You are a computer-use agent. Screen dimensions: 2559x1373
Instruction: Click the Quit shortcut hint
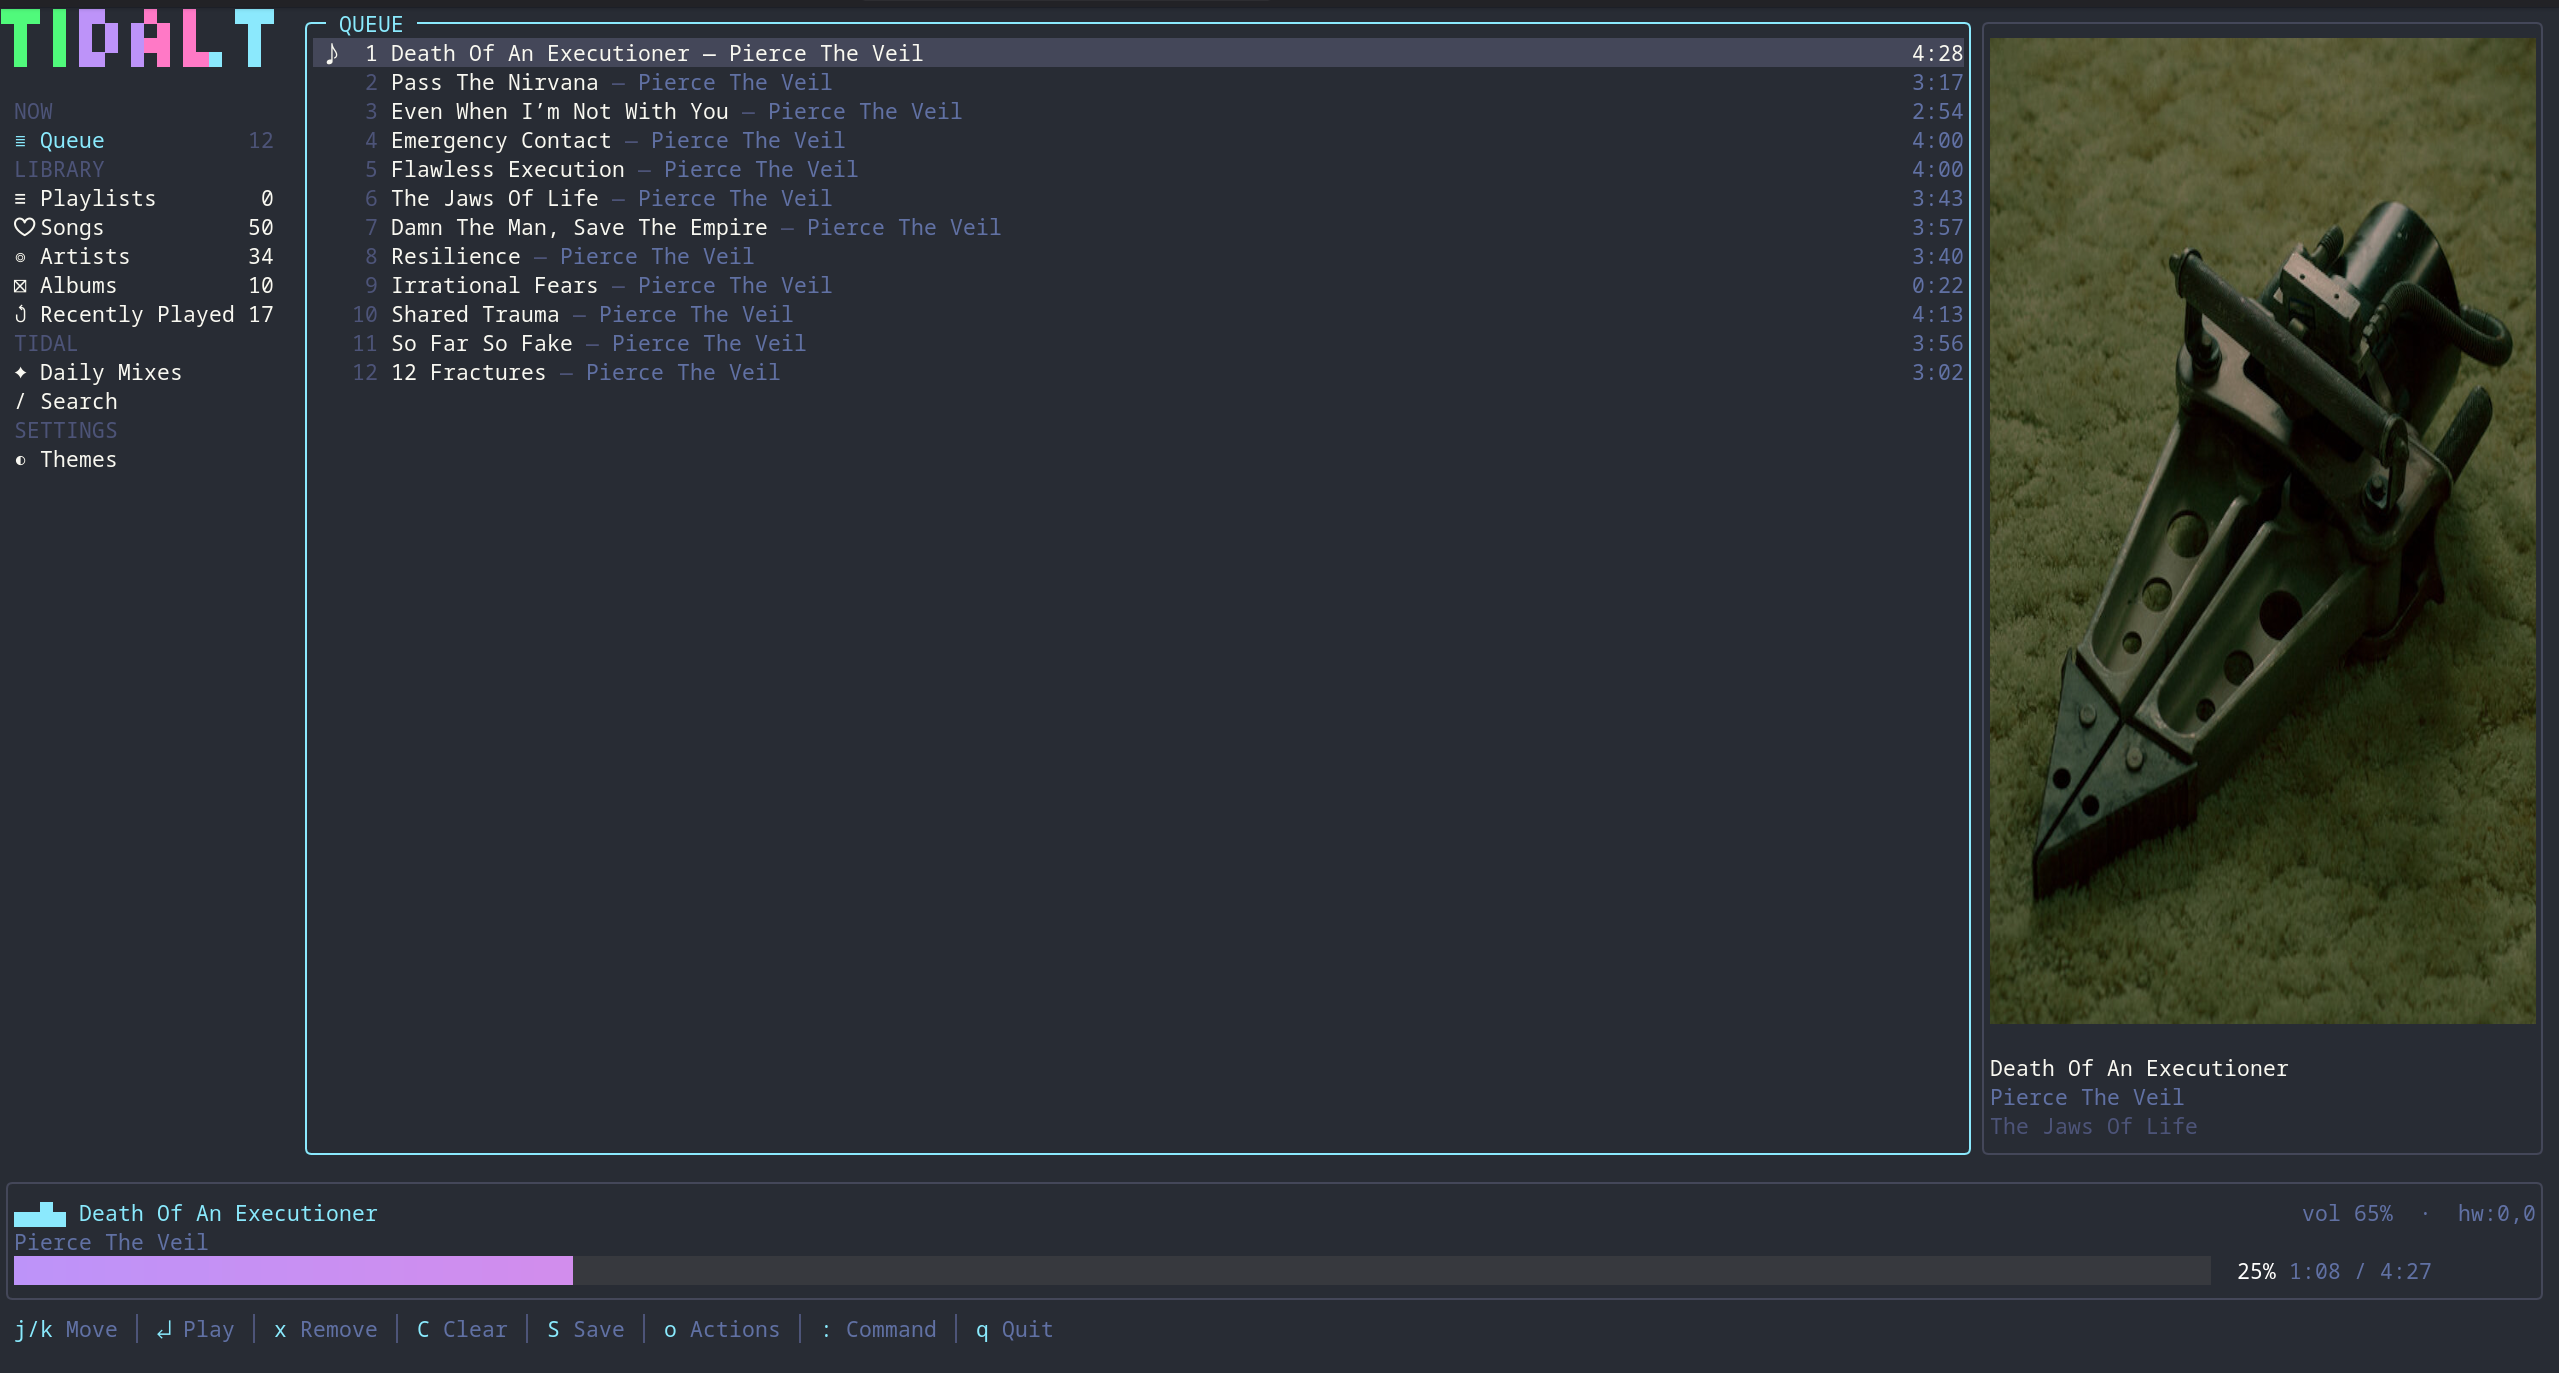pyautogui.click(x=1014, y=1329)
